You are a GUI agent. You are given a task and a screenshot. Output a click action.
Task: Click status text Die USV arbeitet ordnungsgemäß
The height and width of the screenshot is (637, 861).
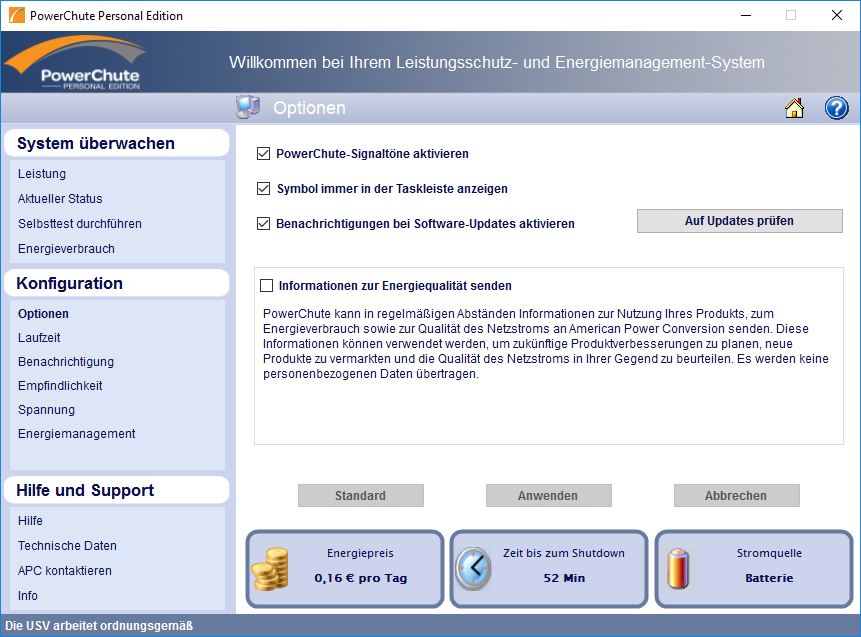(x=99, y=626)
